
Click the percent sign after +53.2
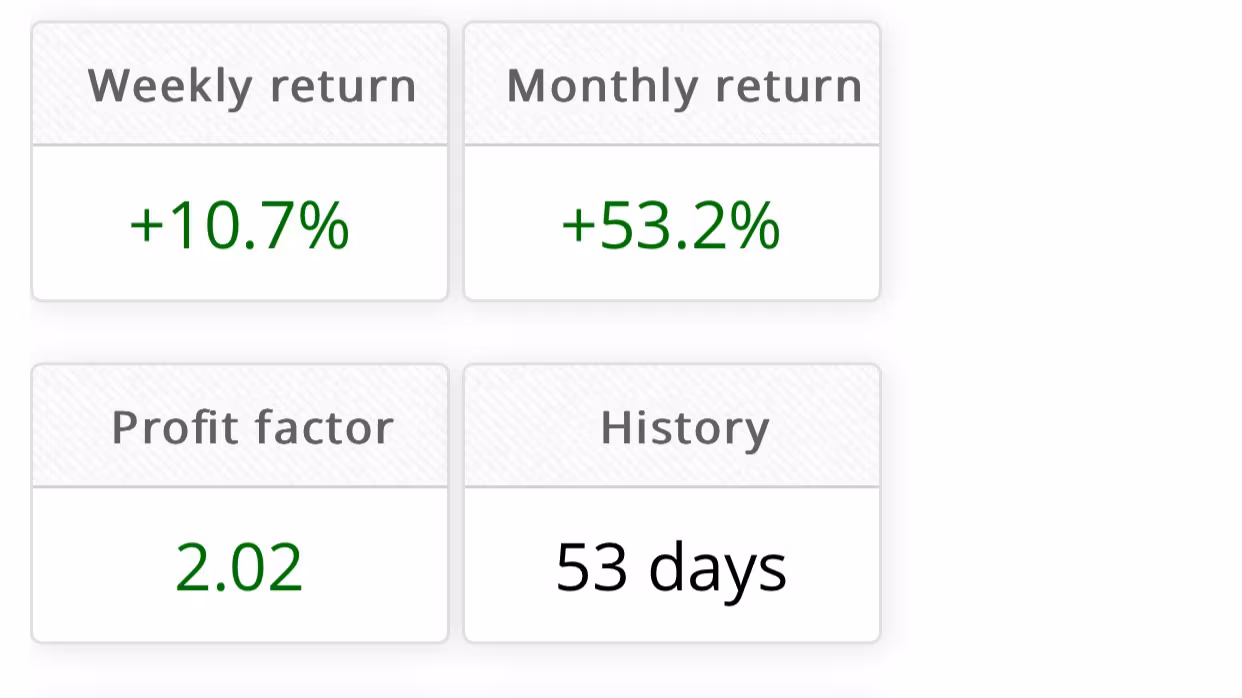758,225
